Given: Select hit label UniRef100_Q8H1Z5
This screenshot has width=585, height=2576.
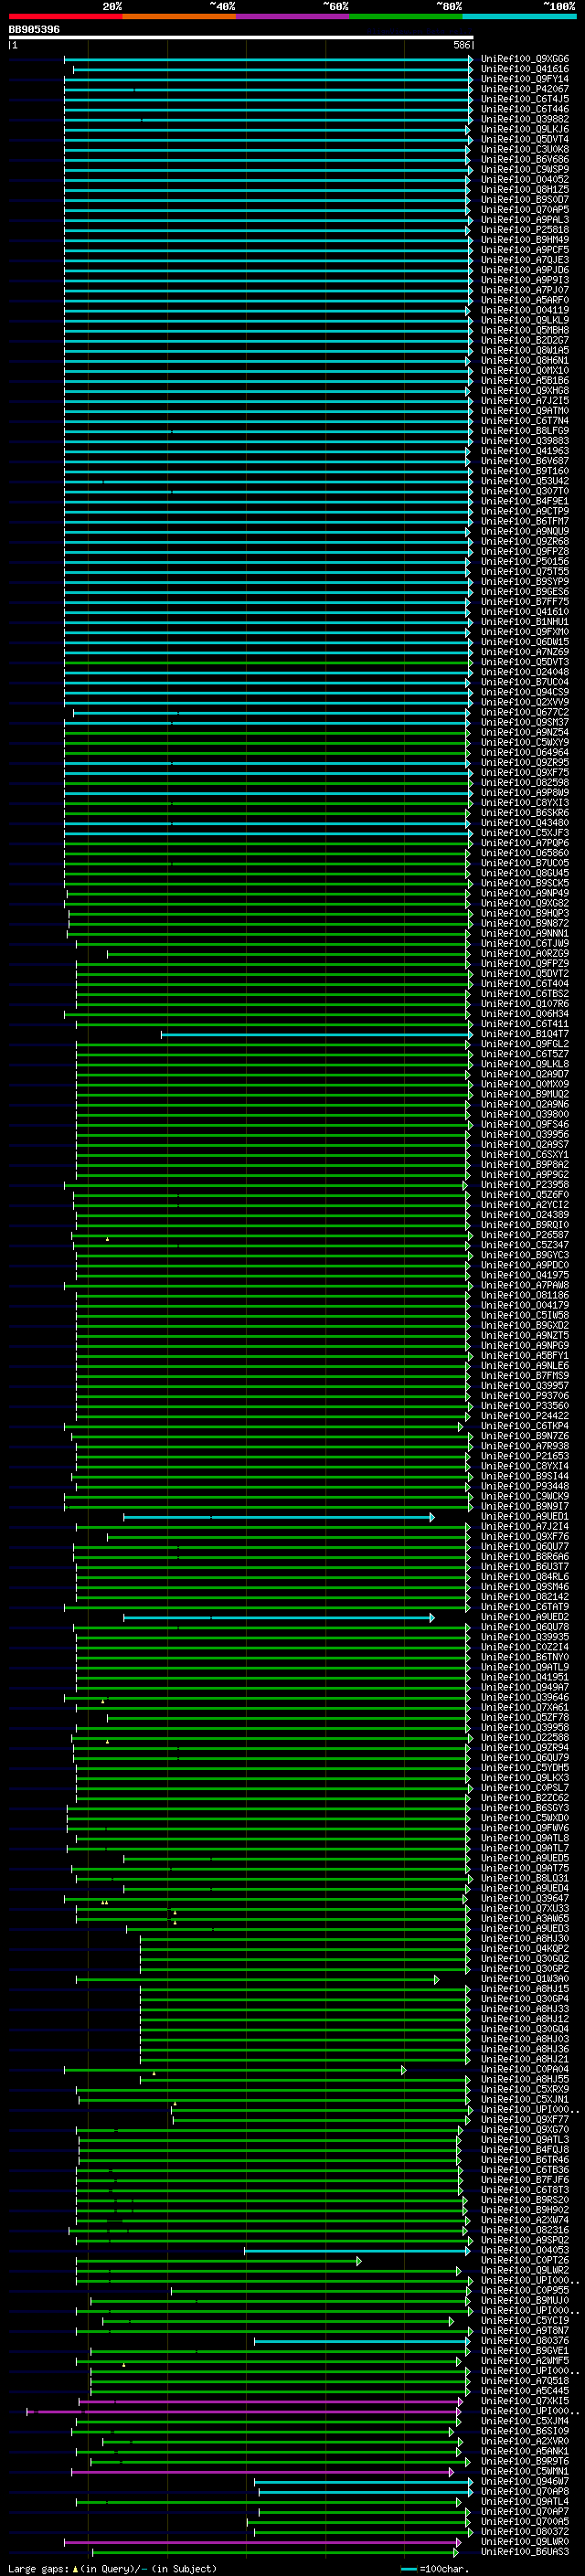Looking at the screenshot, I should (x=524, y=189).
